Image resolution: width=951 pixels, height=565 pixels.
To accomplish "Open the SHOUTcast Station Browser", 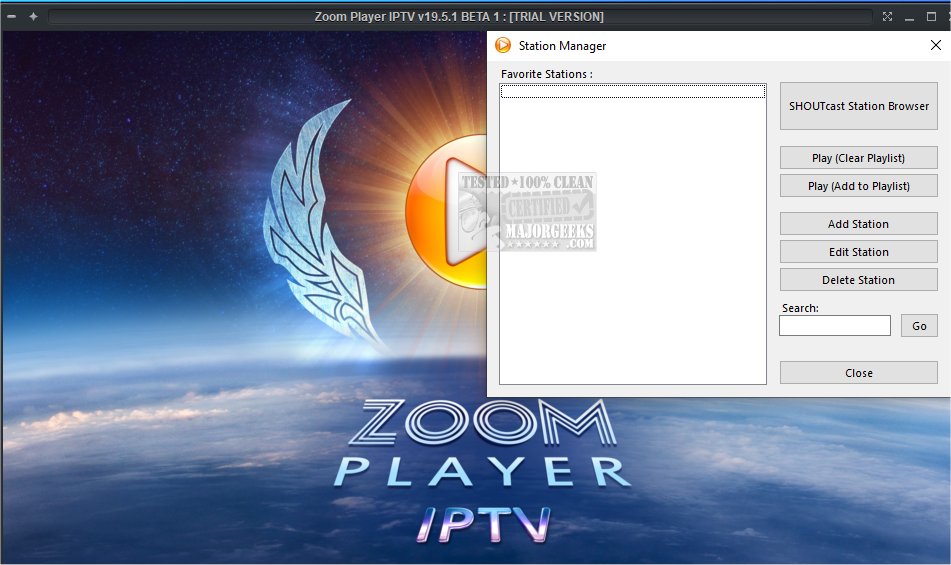I will coord(858,106).
